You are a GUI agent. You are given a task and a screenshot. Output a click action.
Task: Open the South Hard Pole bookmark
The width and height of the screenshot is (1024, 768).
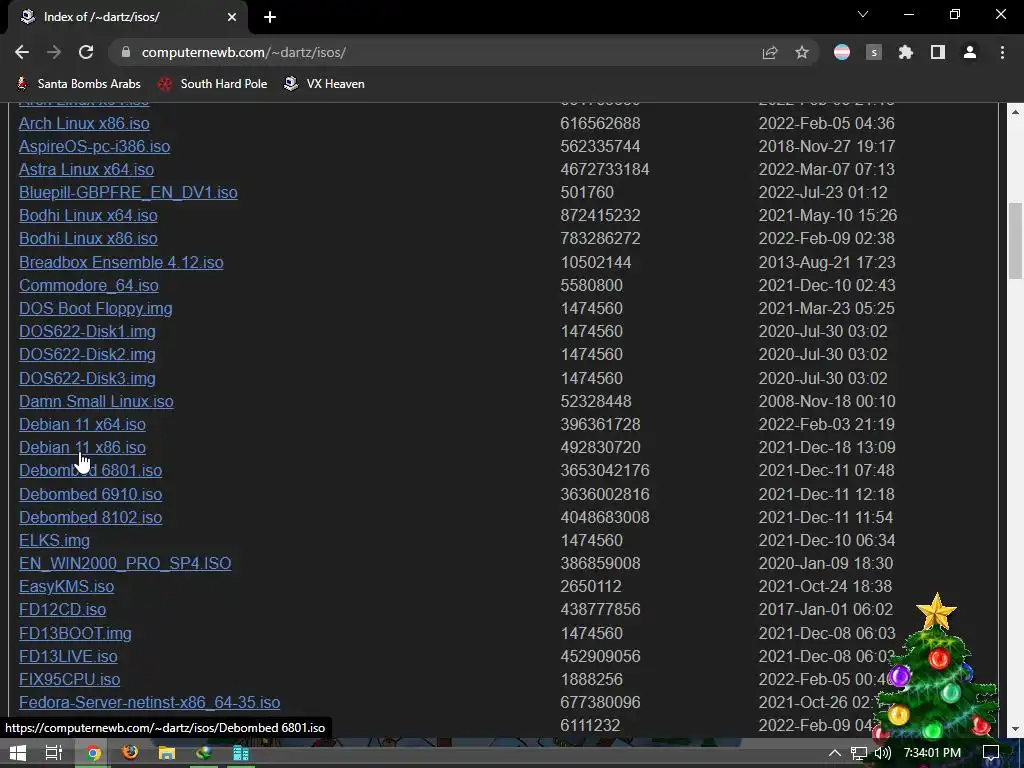click(213, 84)
